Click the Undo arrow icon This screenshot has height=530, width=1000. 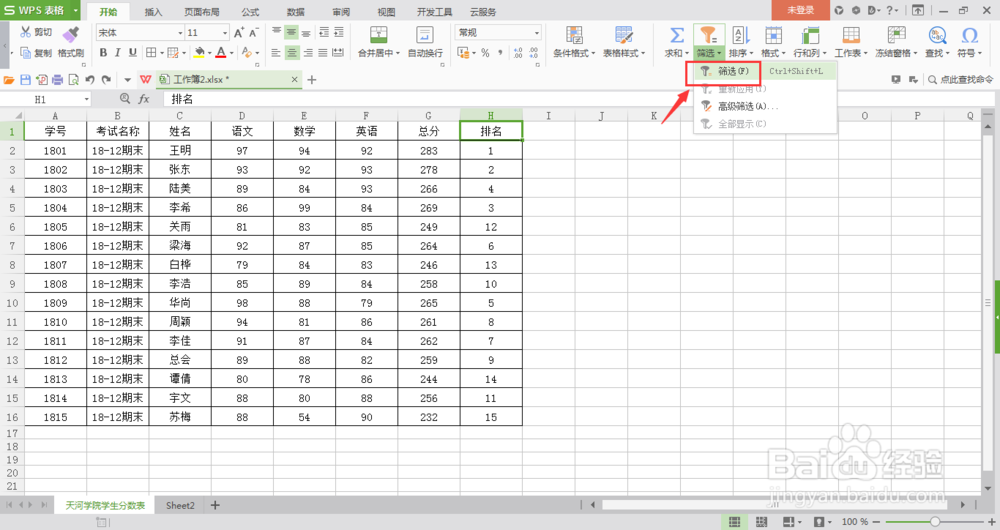[90, 80]
